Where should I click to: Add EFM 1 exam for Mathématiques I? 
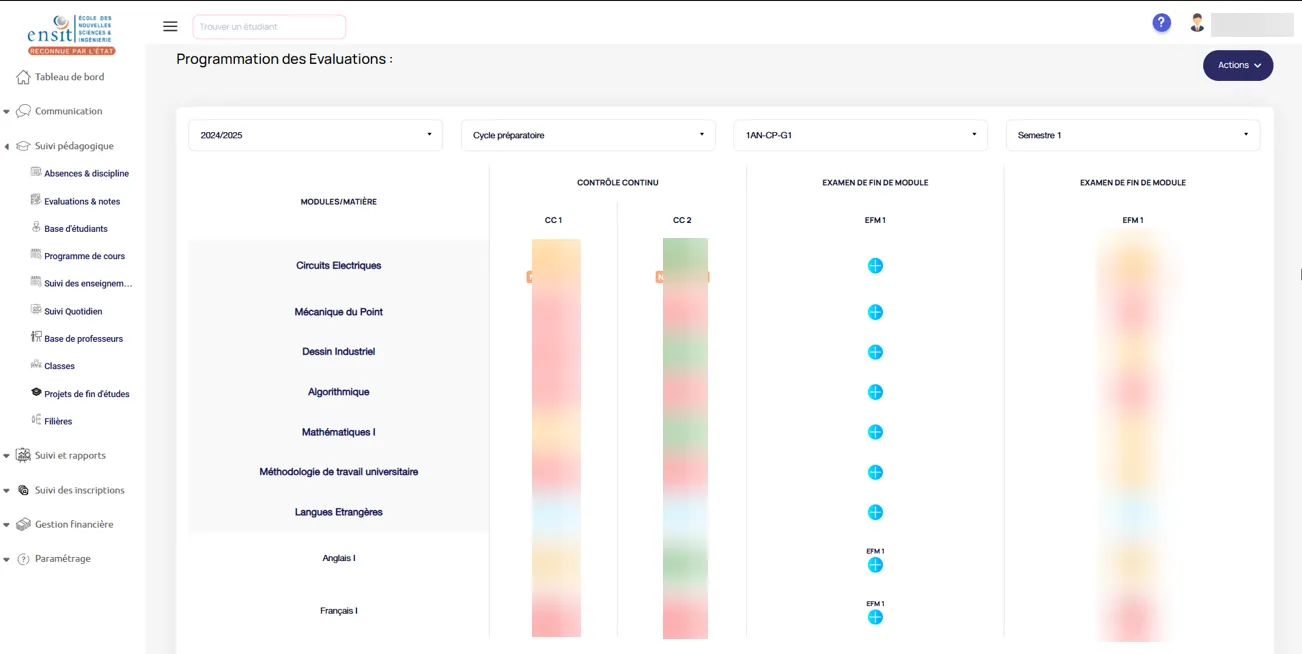875,432
